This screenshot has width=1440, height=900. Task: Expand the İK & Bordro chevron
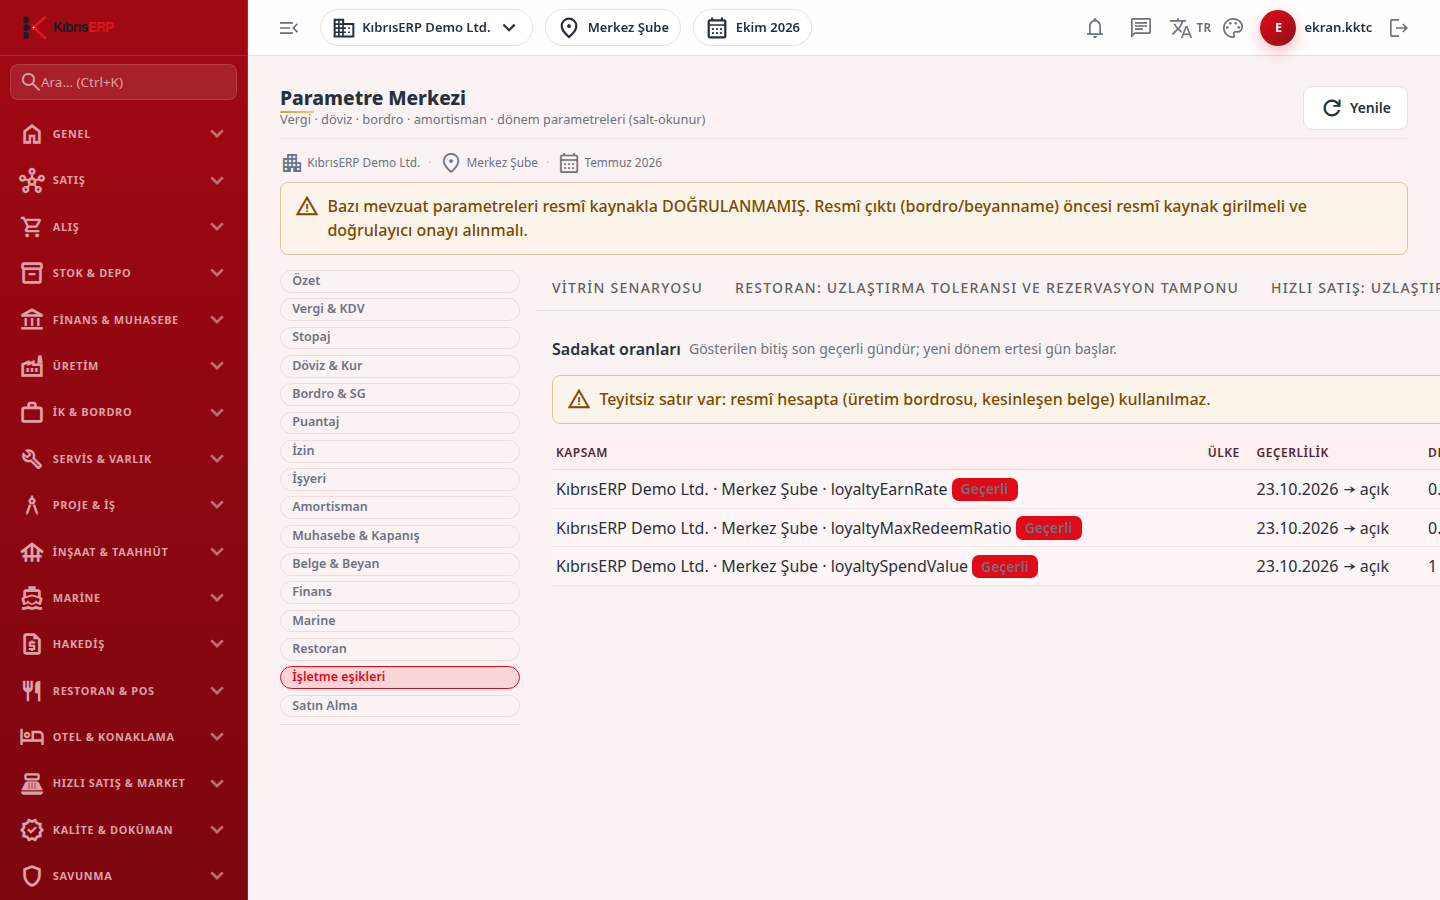(x=217, y=412)
